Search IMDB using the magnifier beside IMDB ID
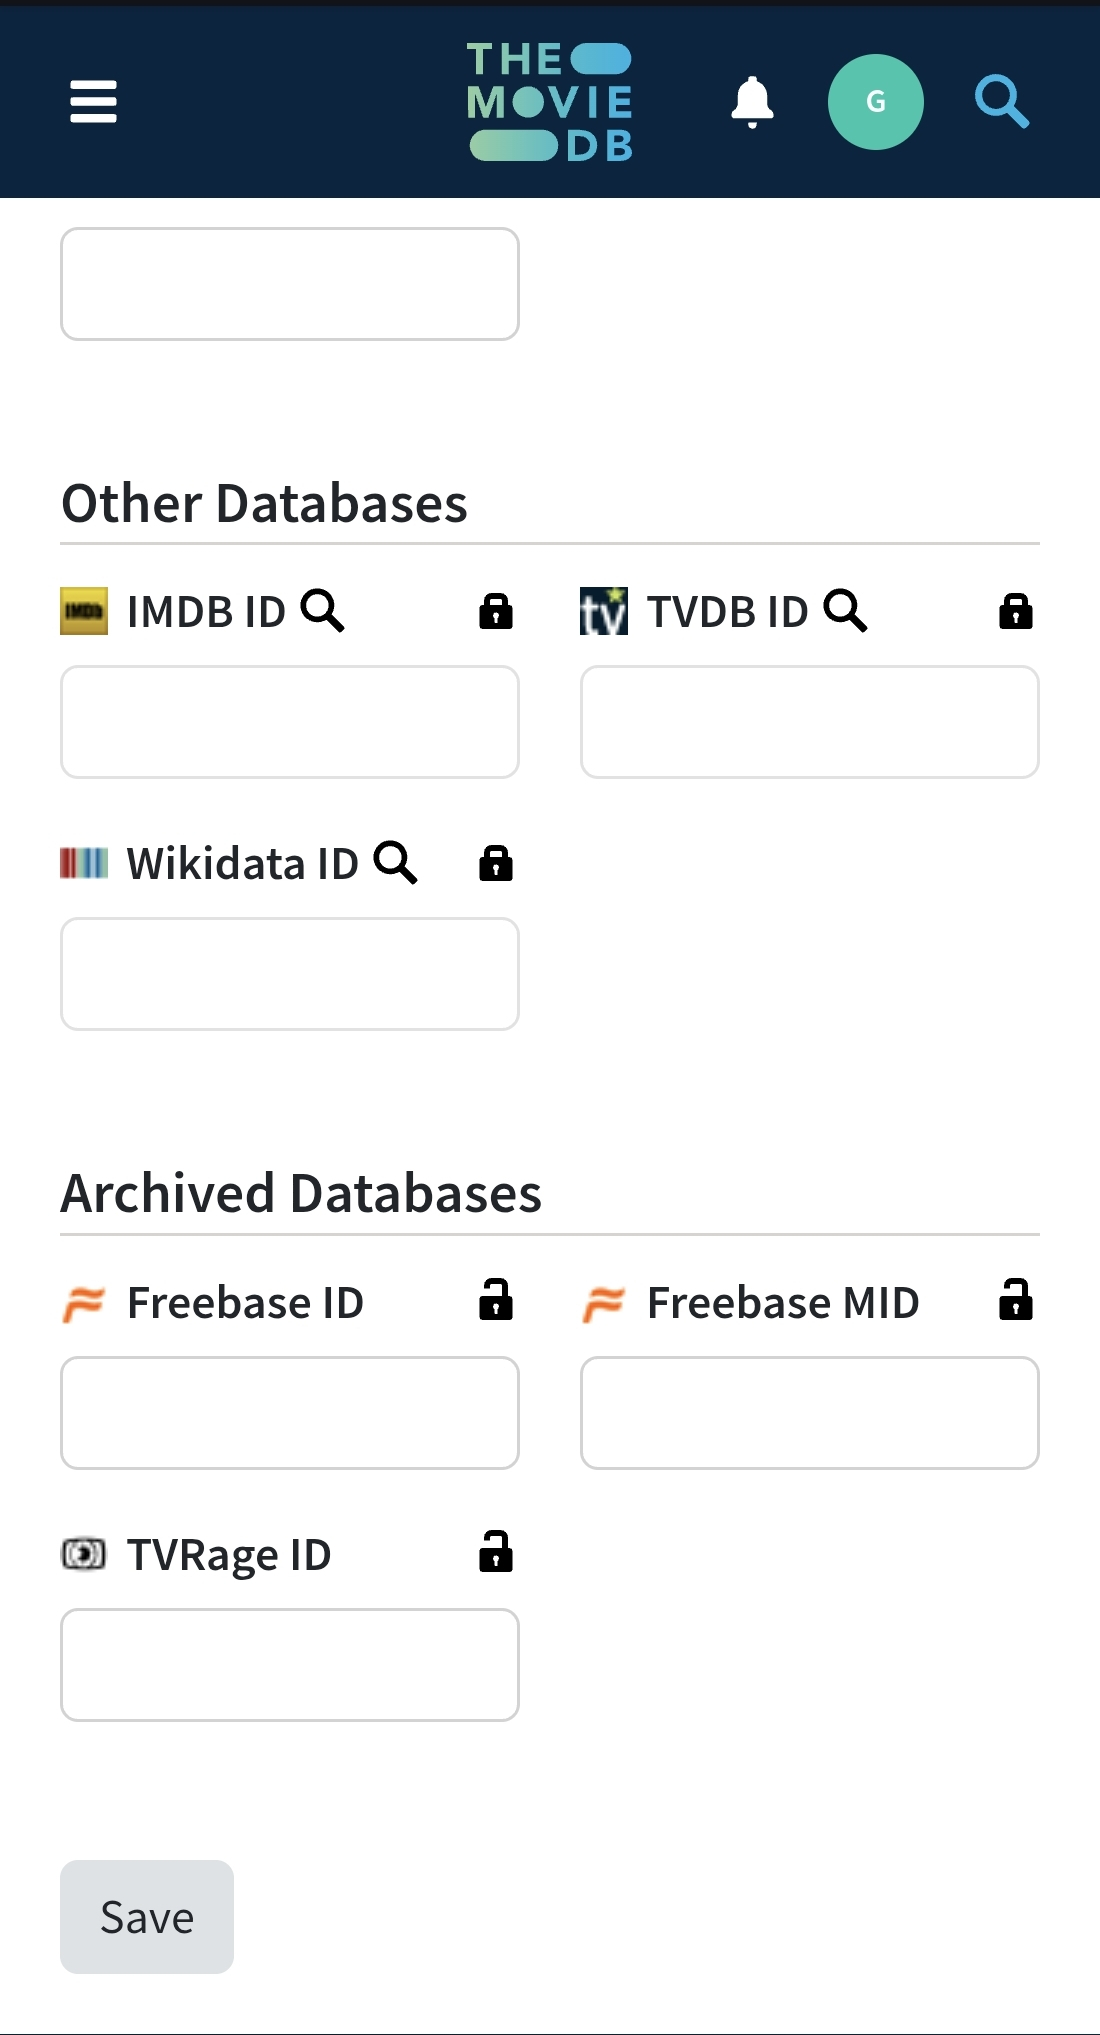This screenshot has width=1100, height=2035. (323, 611)
